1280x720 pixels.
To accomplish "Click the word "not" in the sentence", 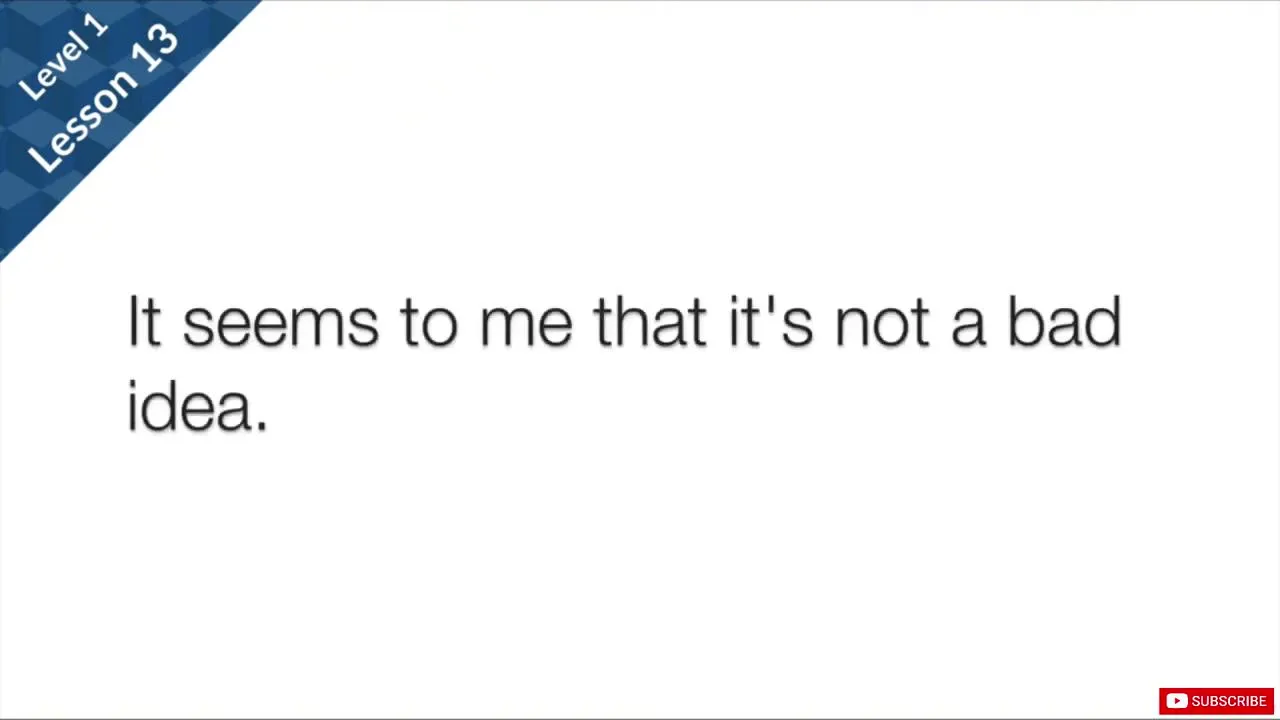I will [x=881, y=324].
